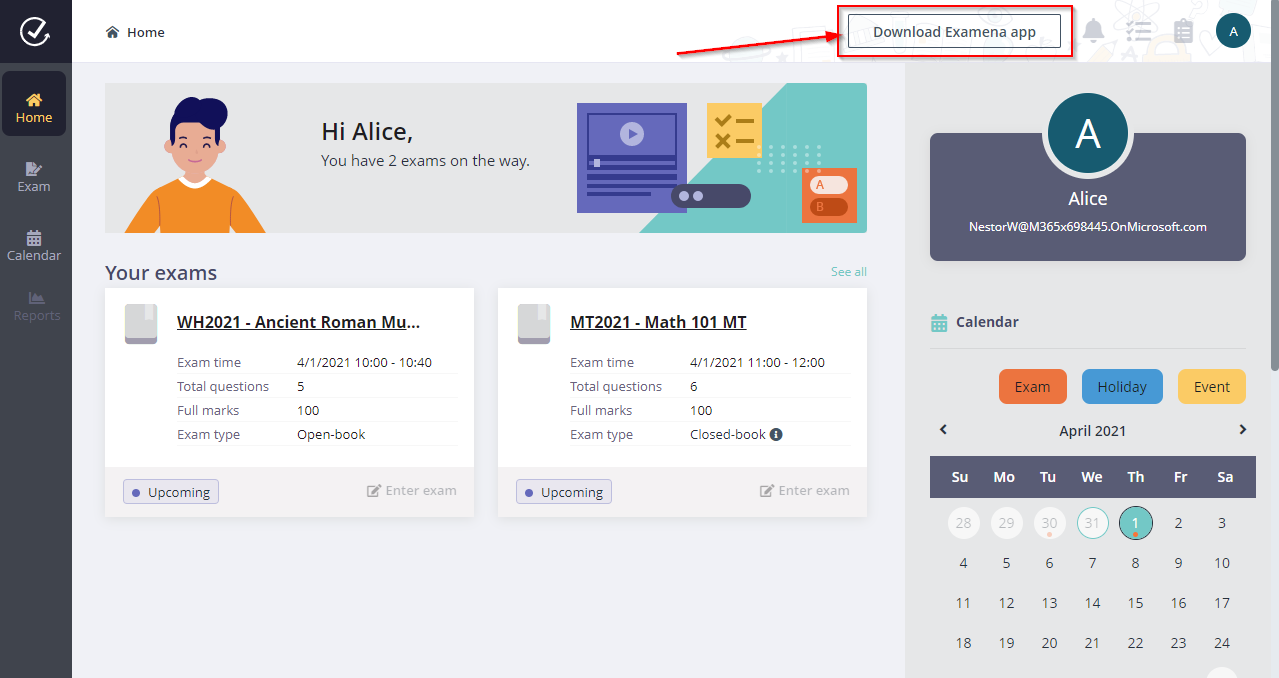
Task: Click the Examena logo icon
Action: [x=35, y=32]
